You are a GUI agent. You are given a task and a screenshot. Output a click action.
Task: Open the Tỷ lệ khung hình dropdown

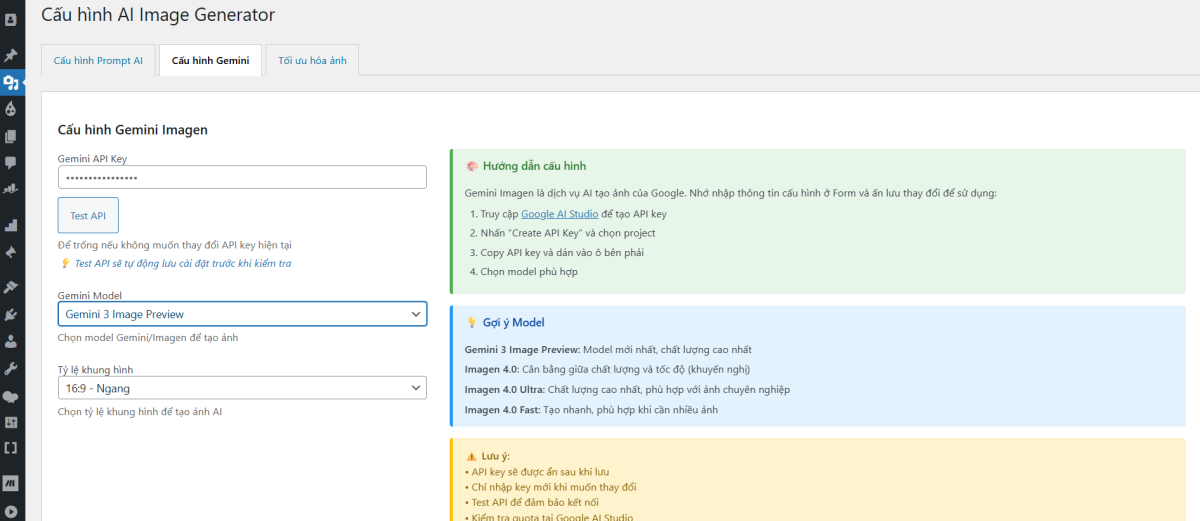coord(242,388)
